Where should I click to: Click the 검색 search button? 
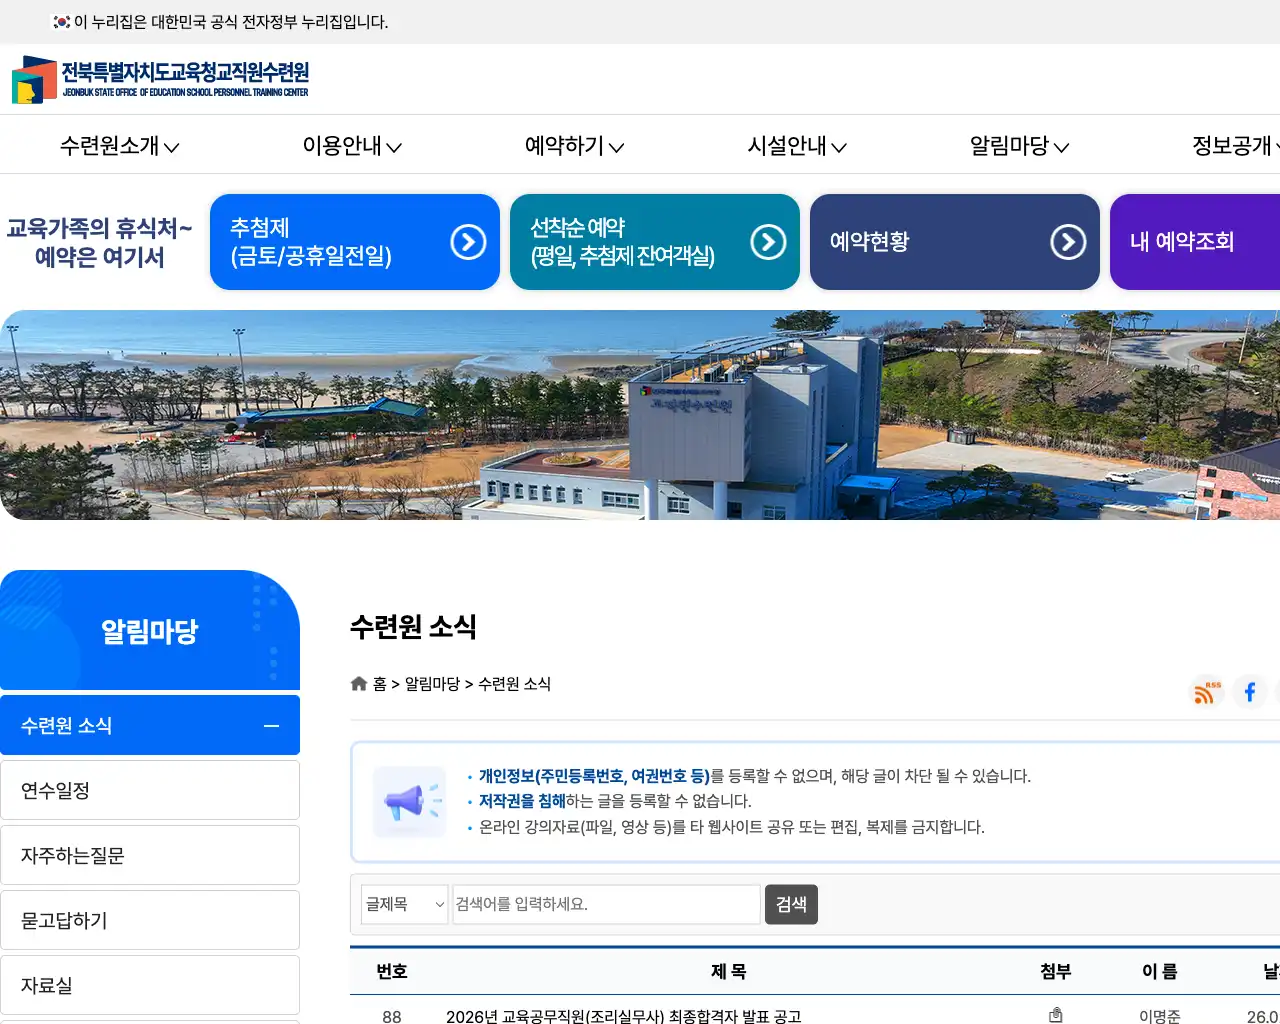point(791,904)
